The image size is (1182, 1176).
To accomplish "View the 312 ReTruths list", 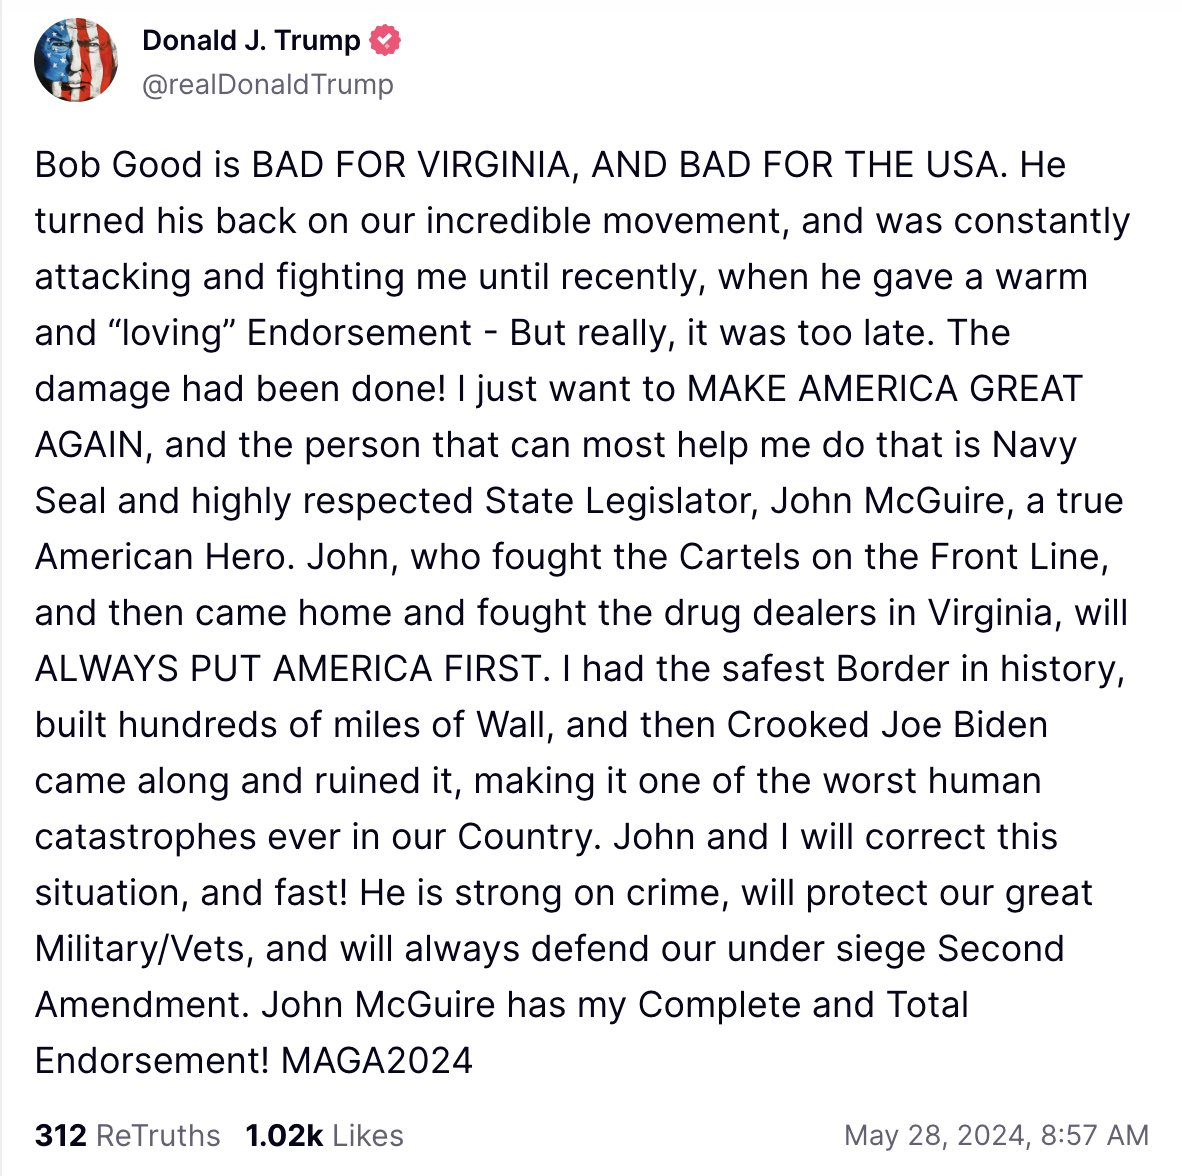I will (x=127, y=1135).
